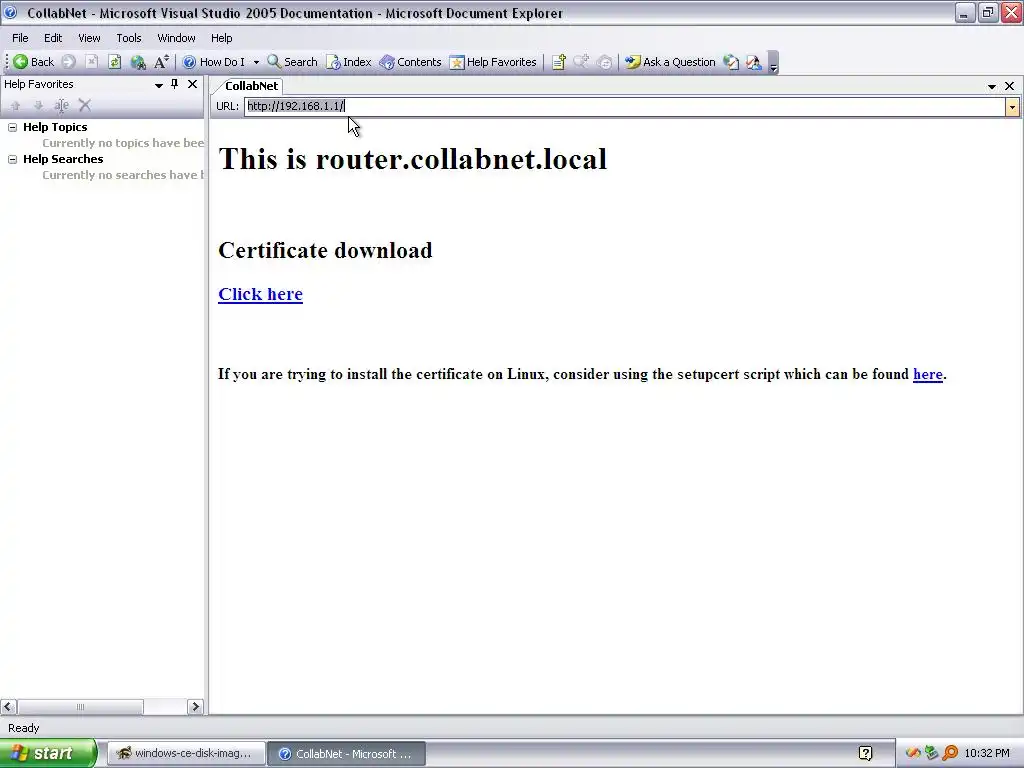
Task: Click Move Down icon in Help Favorites
Action: pyautogui.click(x=39, y=105)
